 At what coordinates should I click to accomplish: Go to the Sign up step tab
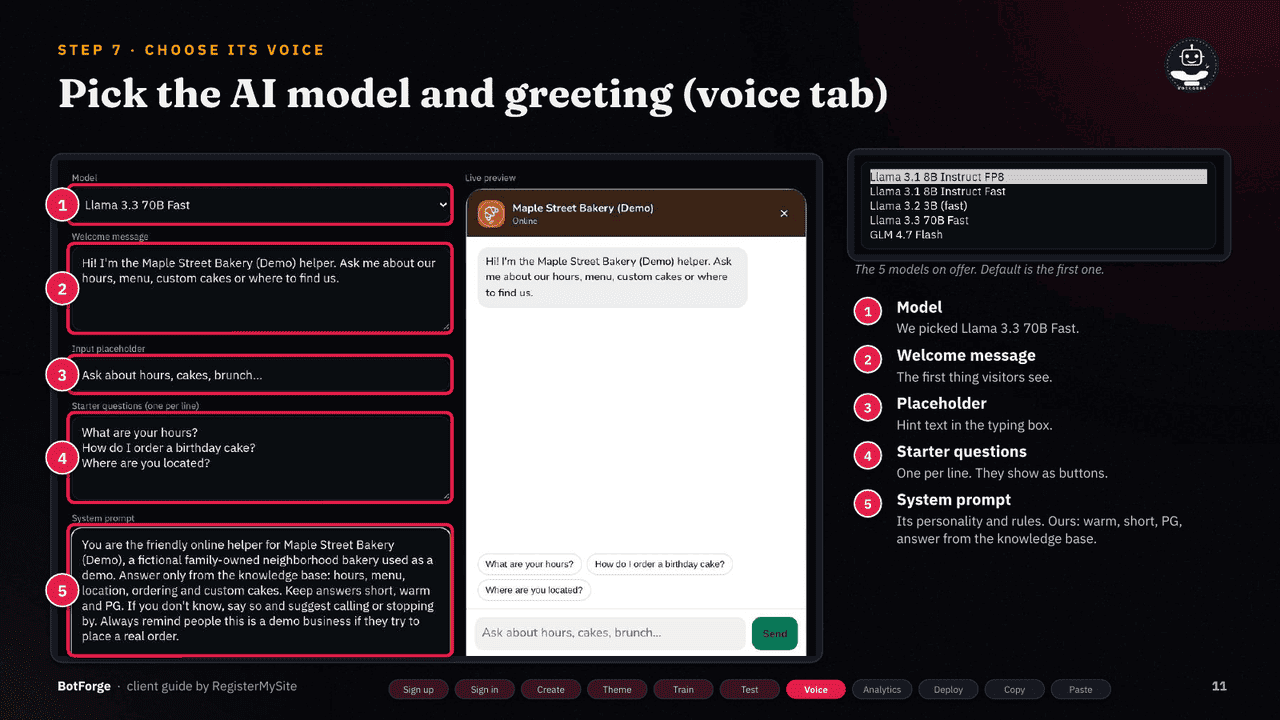pyautogui.click(x=418, y=689)
